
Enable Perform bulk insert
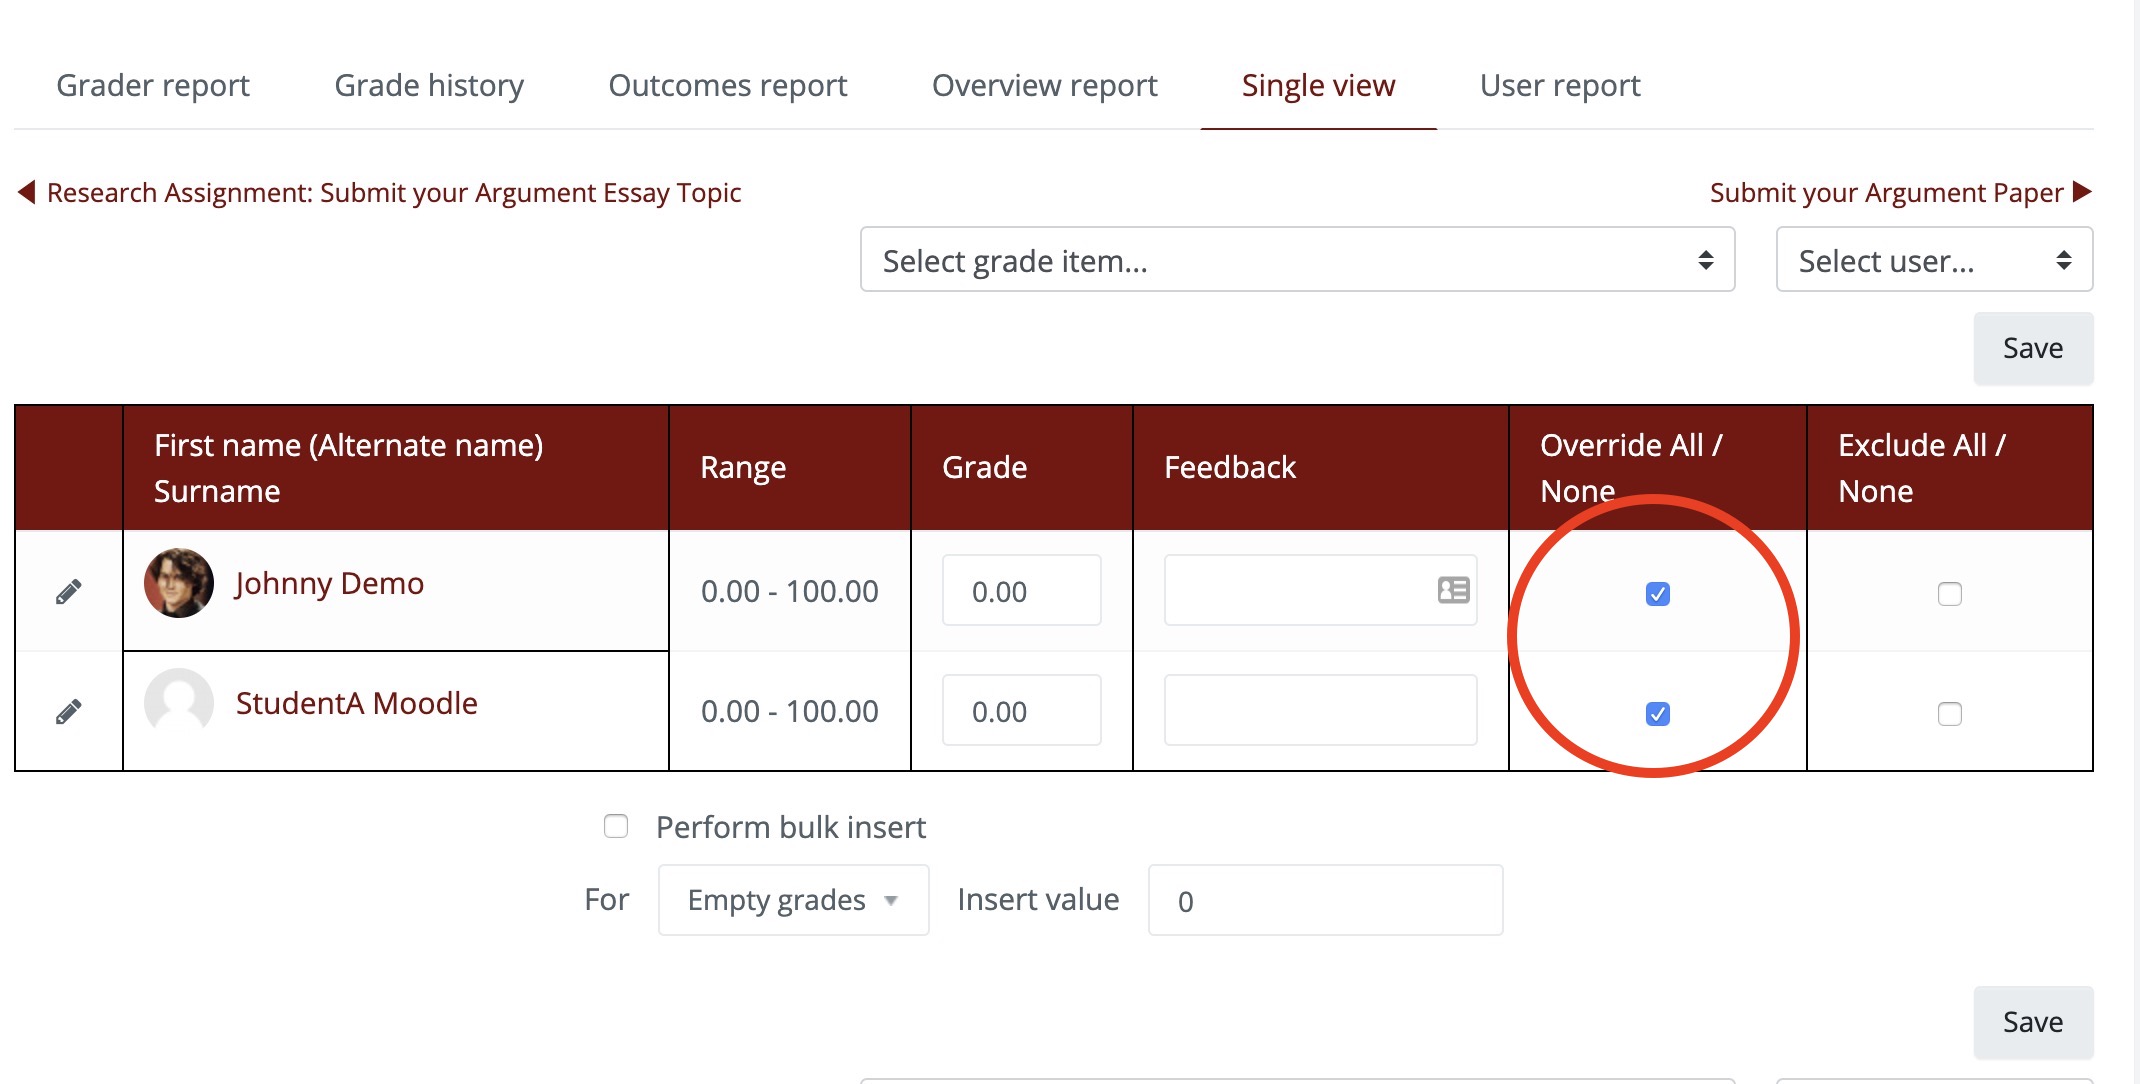tap(615, 826)
